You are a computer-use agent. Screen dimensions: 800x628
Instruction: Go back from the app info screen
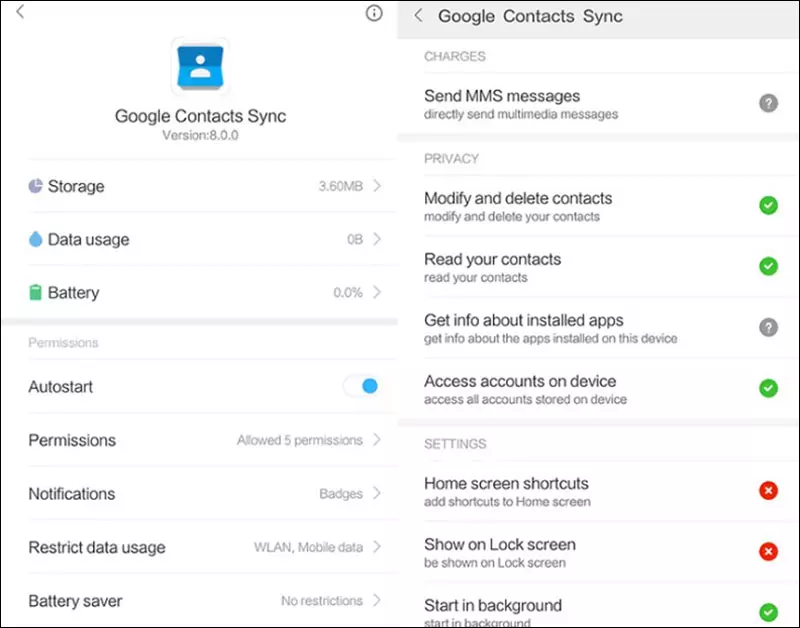pyautogui.click(x=20, y=11)
